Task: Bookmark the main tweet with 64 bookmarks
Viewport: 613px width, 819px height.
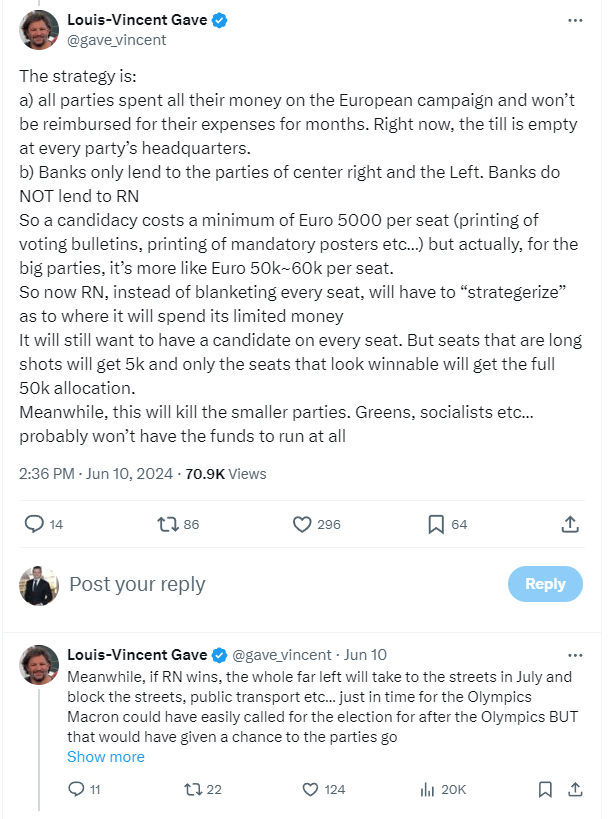Action: pos(436,524)
